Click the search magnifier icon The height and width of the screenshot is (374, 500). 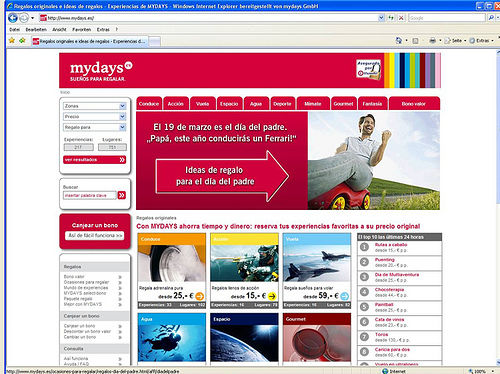tap(491, 18)
